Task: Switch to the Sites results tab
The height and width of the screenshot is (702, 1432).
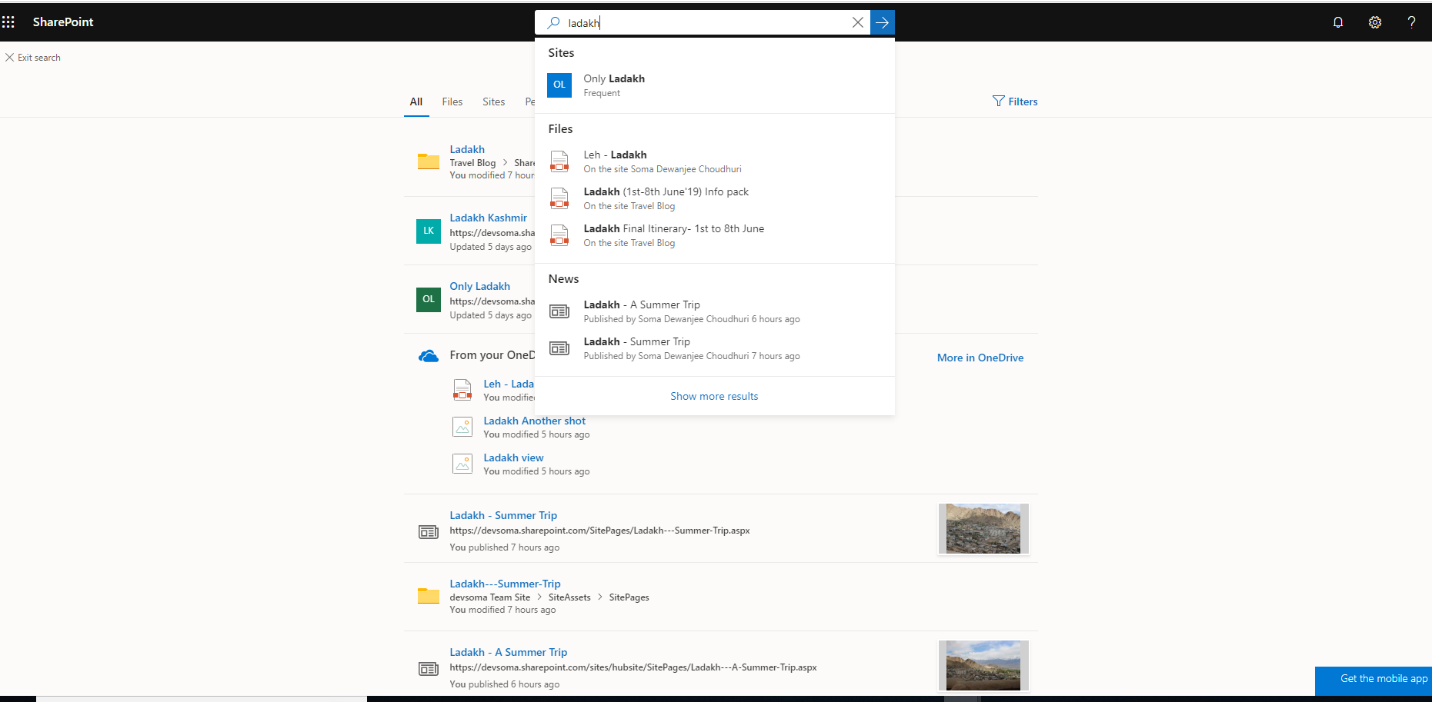Action: (493, 101)
